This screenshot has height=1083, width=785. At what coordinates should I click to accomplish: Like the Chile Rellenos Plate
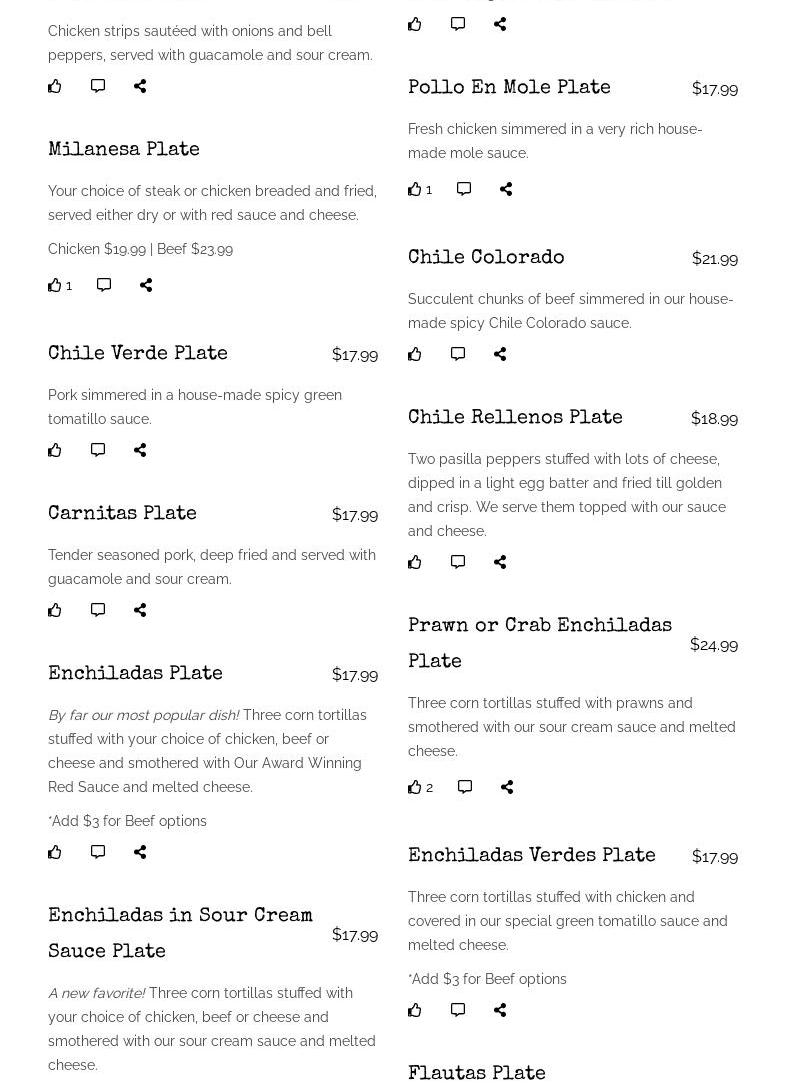pos(415,562)
